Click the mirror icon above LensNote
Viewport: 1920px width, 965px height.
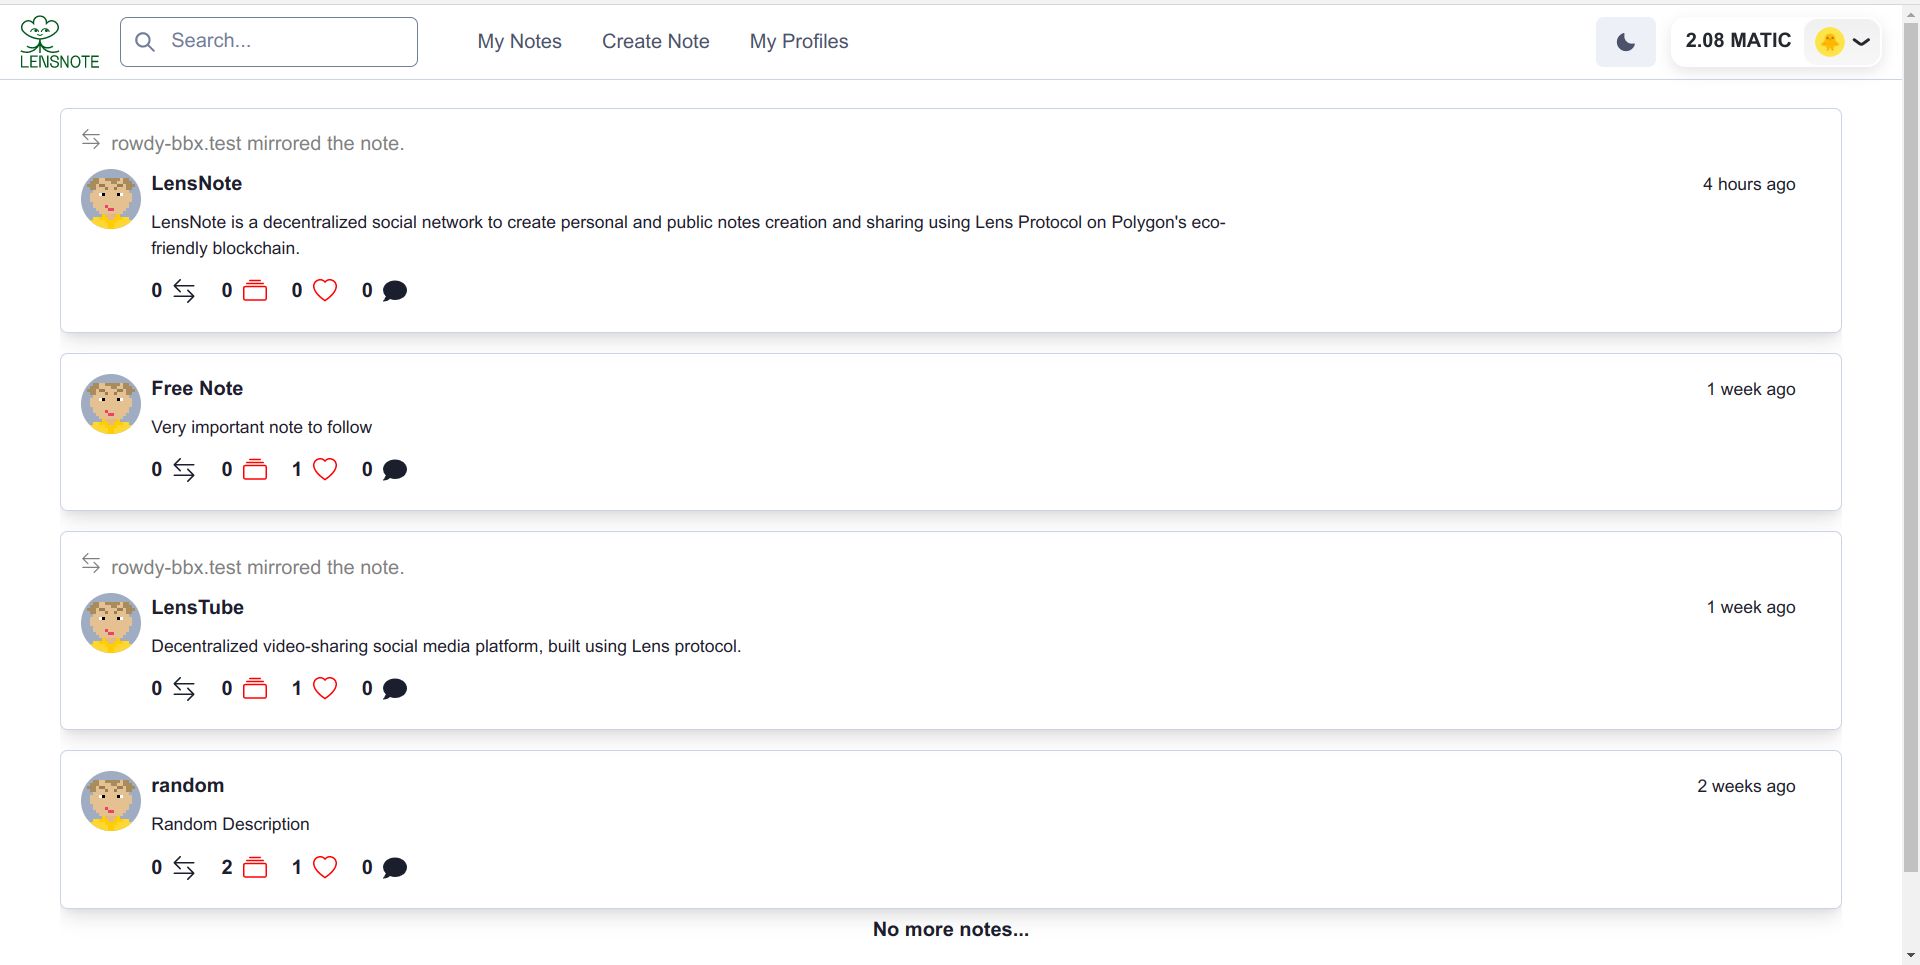click(x=91, y=139)
